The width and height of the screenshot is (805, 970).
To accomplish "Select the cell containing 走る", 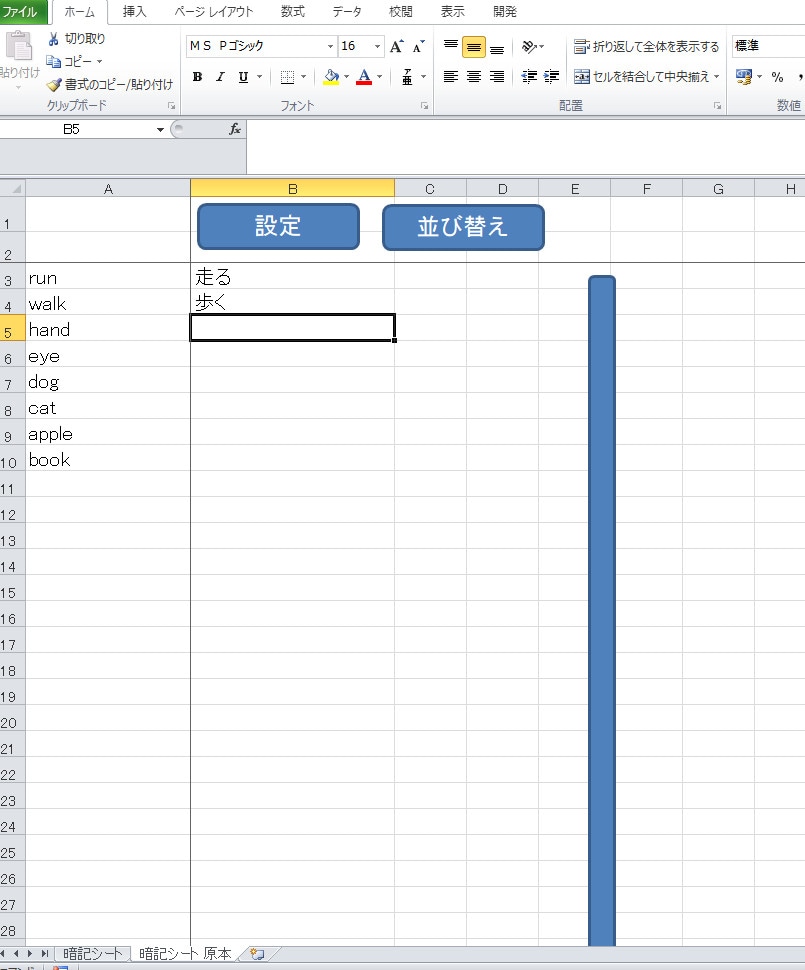I will point(293,276).
